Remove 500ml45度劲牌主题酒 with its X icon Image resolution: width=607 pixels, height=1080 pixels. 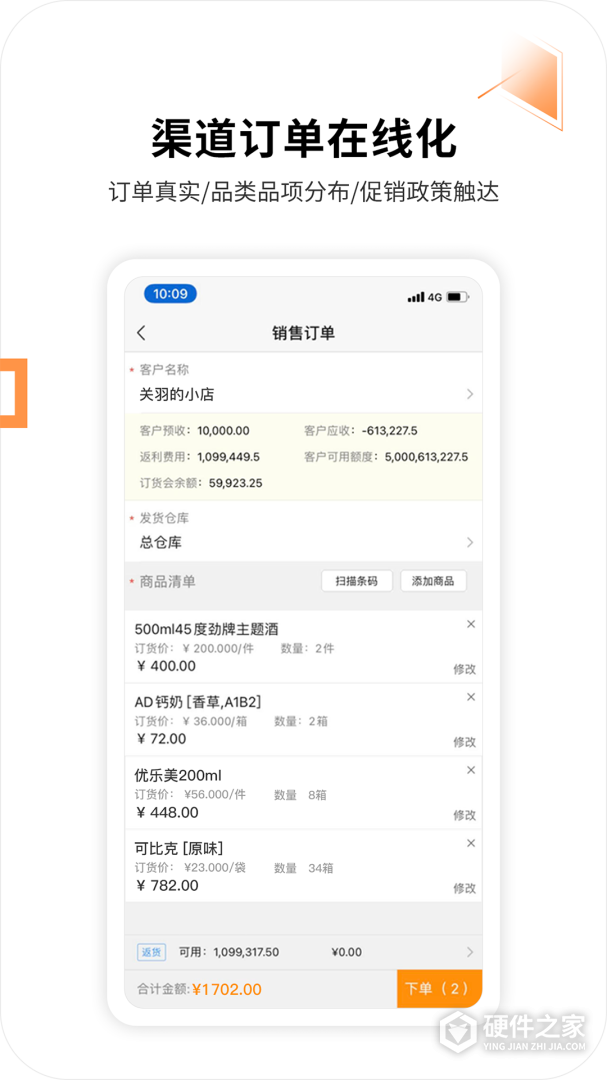[x=471, y=624]
